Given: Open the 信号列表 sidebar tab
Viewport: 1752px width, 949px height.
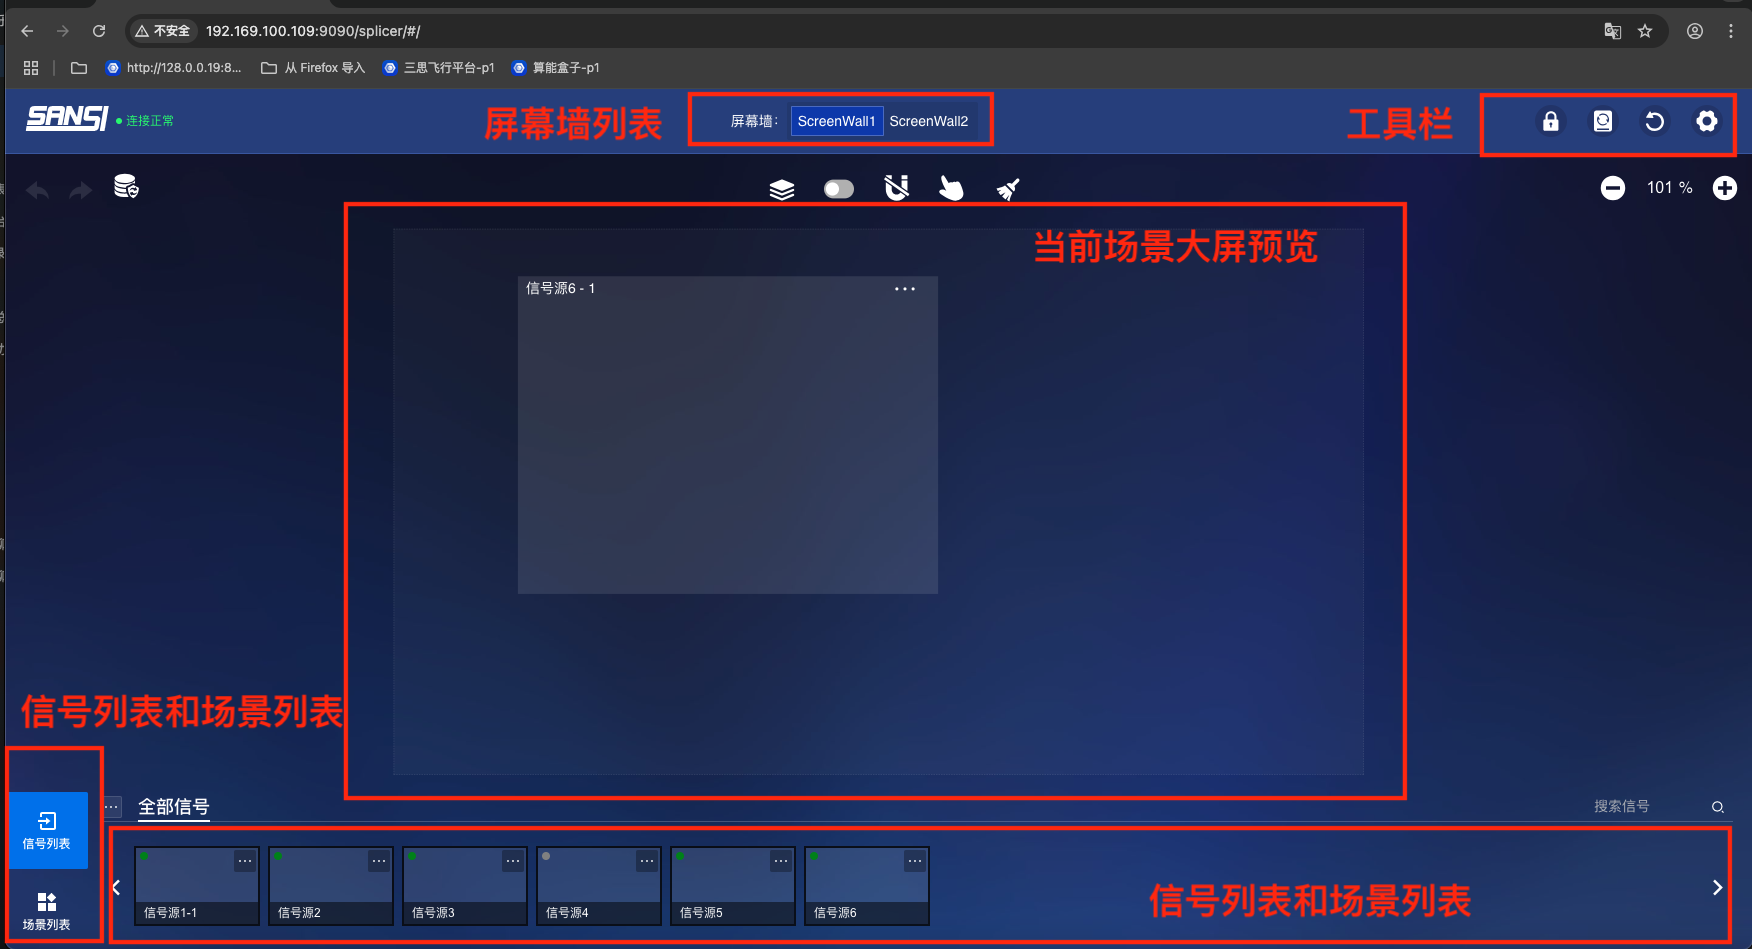Looking at the screenshot, I should tap(48, 831).
